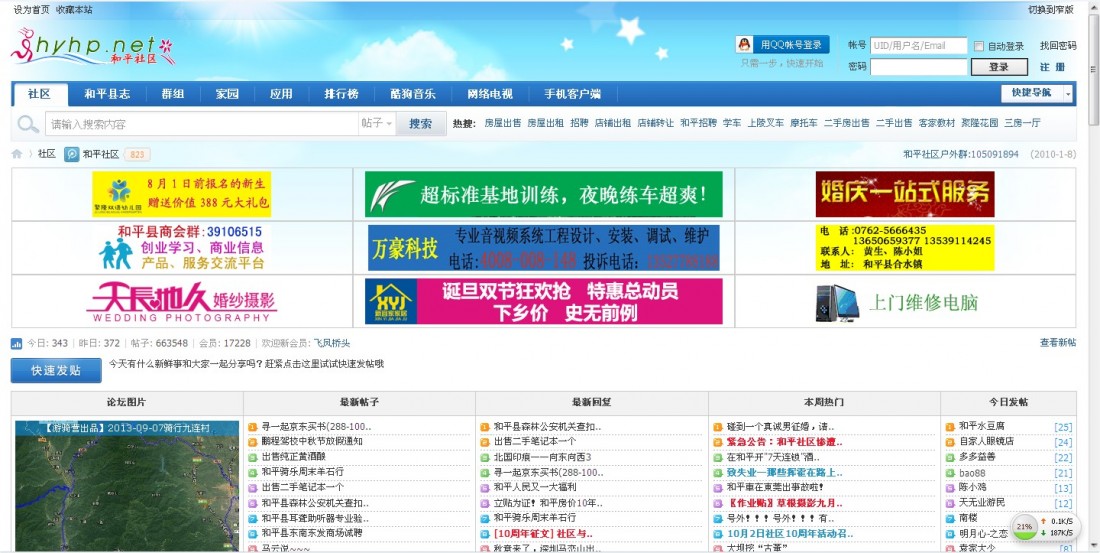
Task: Click the 登录 login button
Action: [999, 67]
